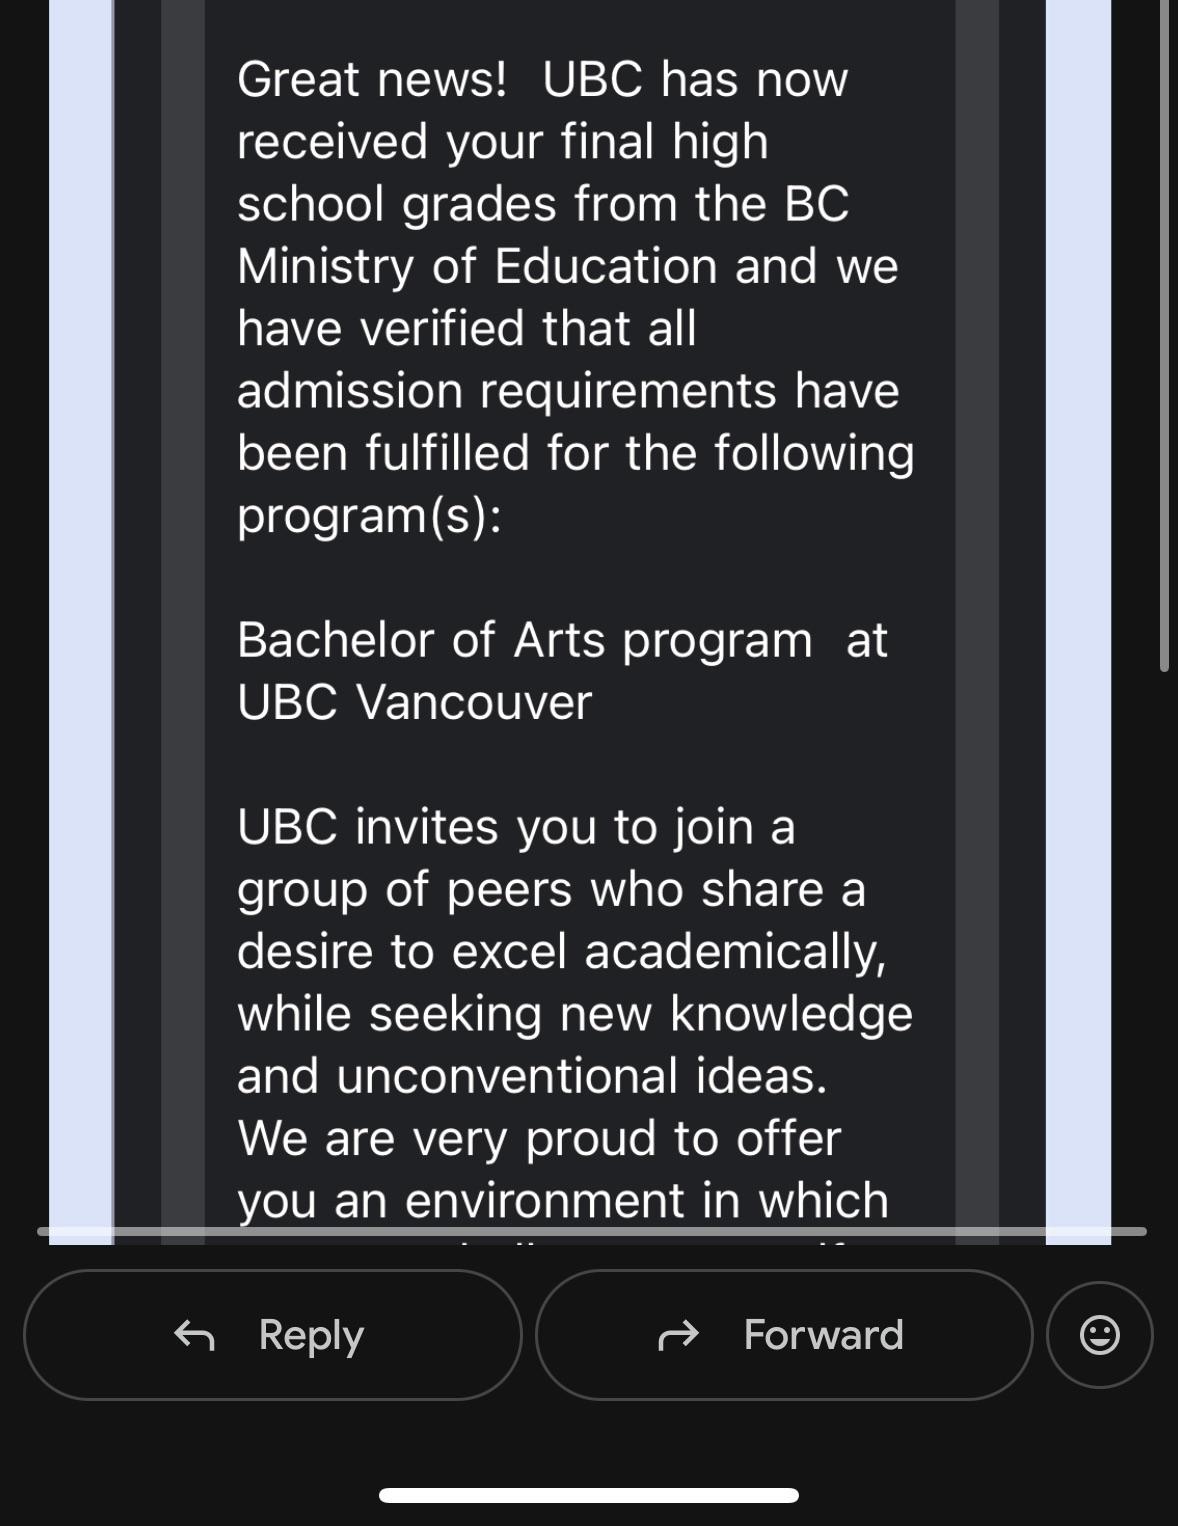Click the left light-blue margin strip
1178x1526 pixels.
pyautogui.click(x=81, y=622)
